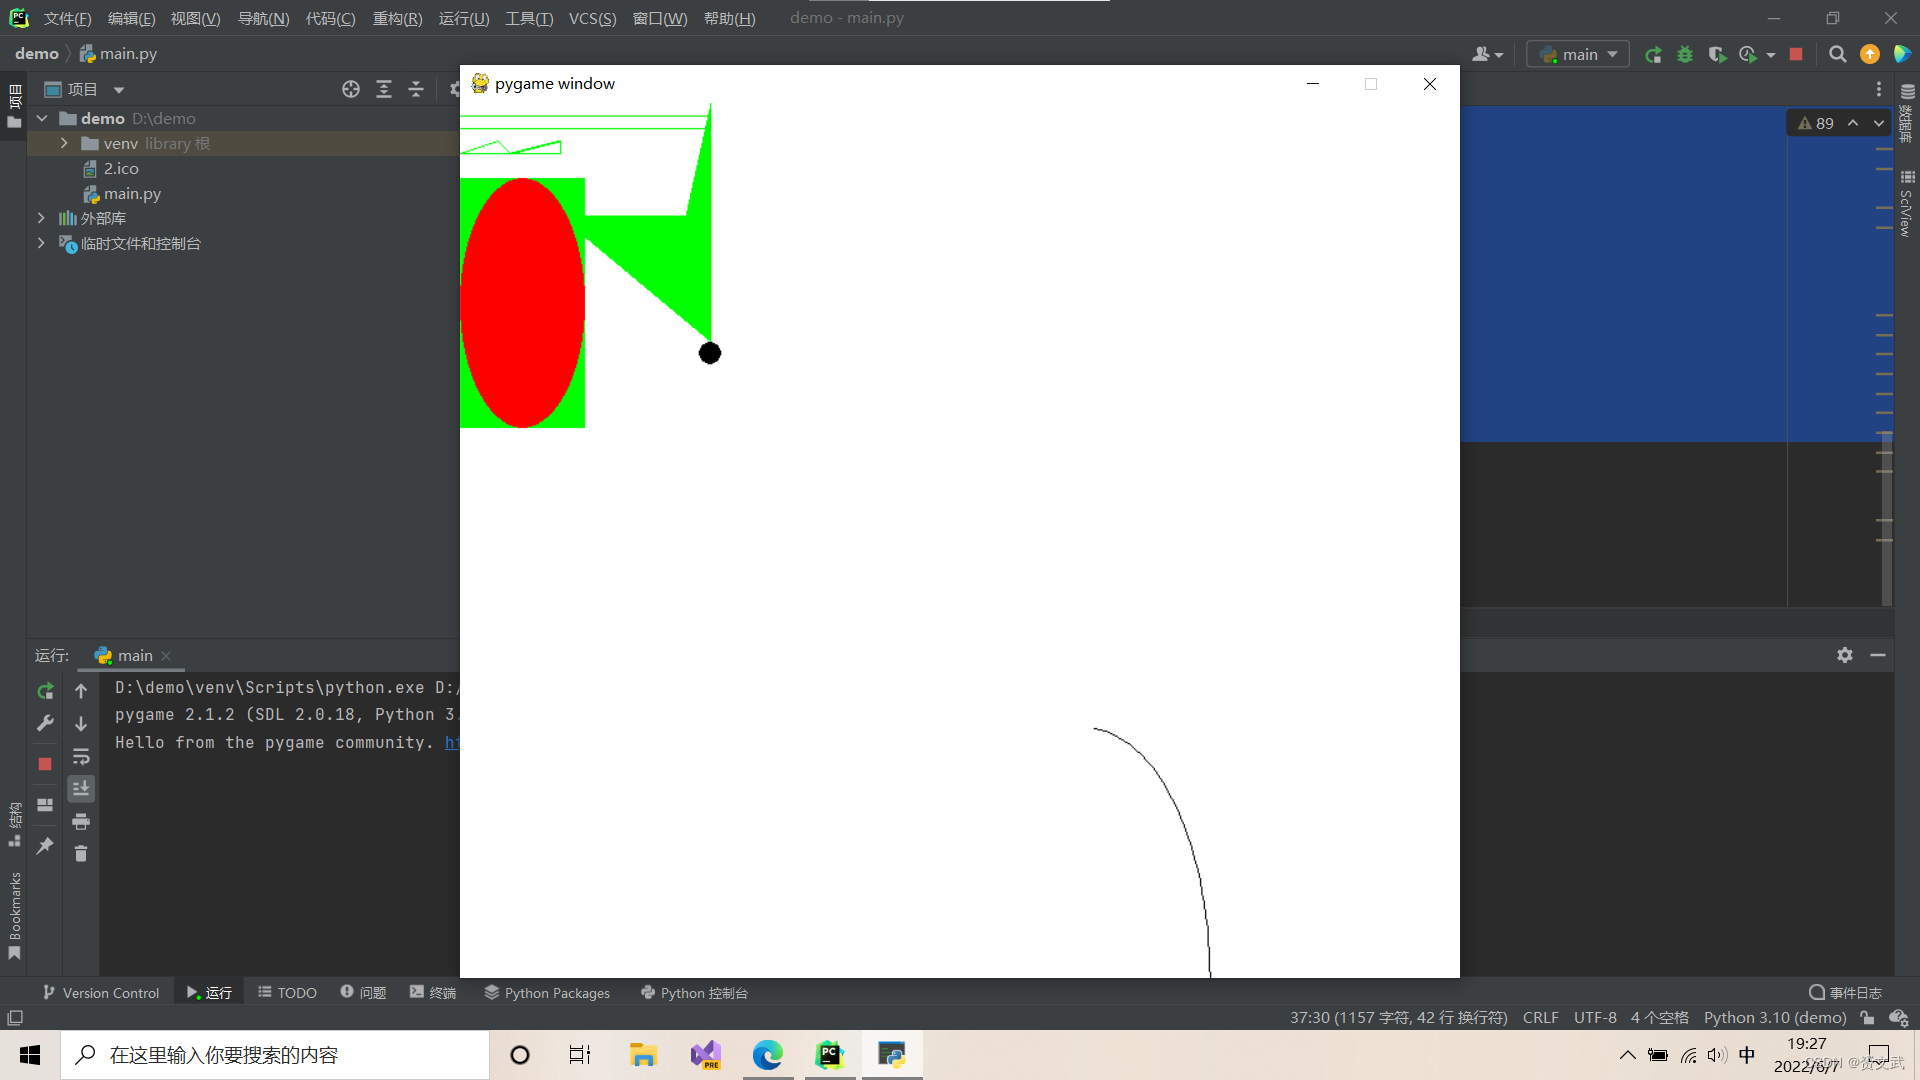Screen dimensions: 1920x1080
Task: Open run panel settings gear
Action: click(x=1844, y=655)
